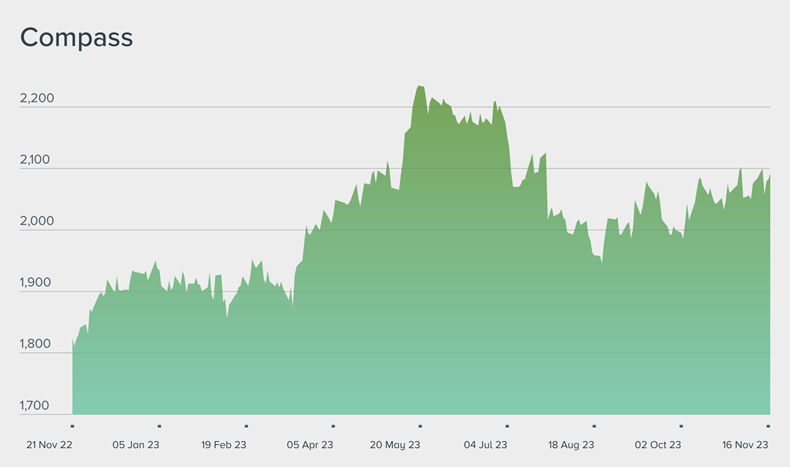The image size is (790, 467).
Task: Select the 20 May 23 date label
Action: 397,444
